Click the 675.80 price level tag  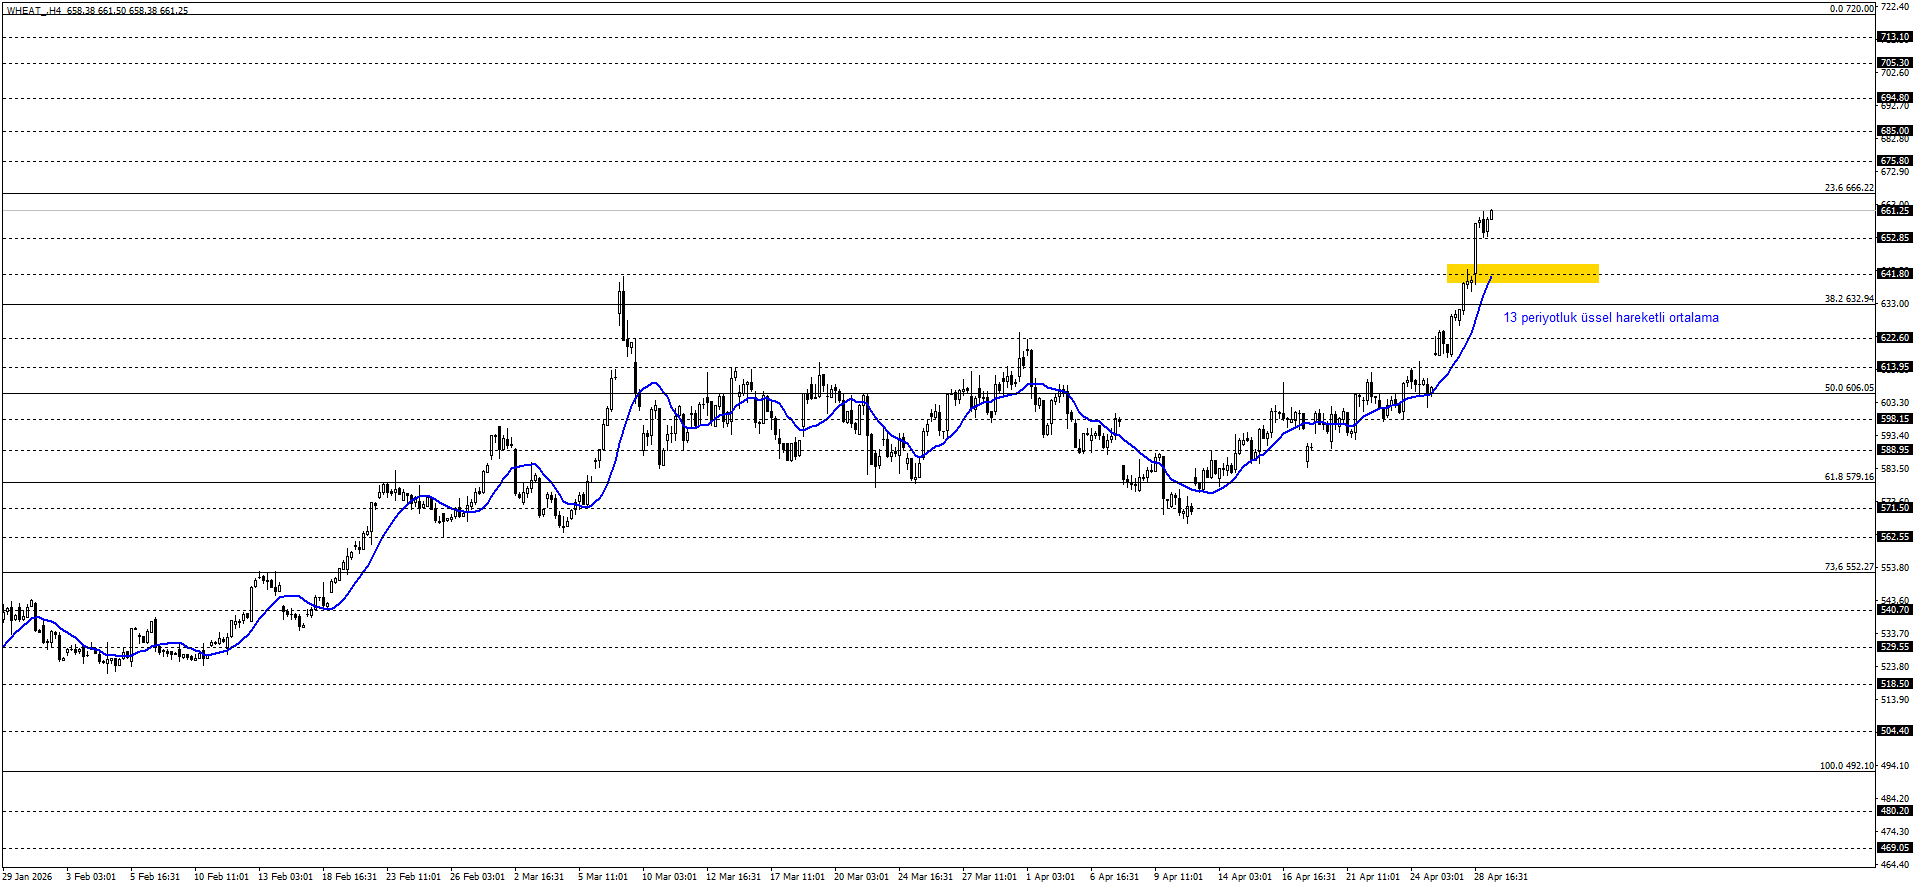pos(1895,161)
